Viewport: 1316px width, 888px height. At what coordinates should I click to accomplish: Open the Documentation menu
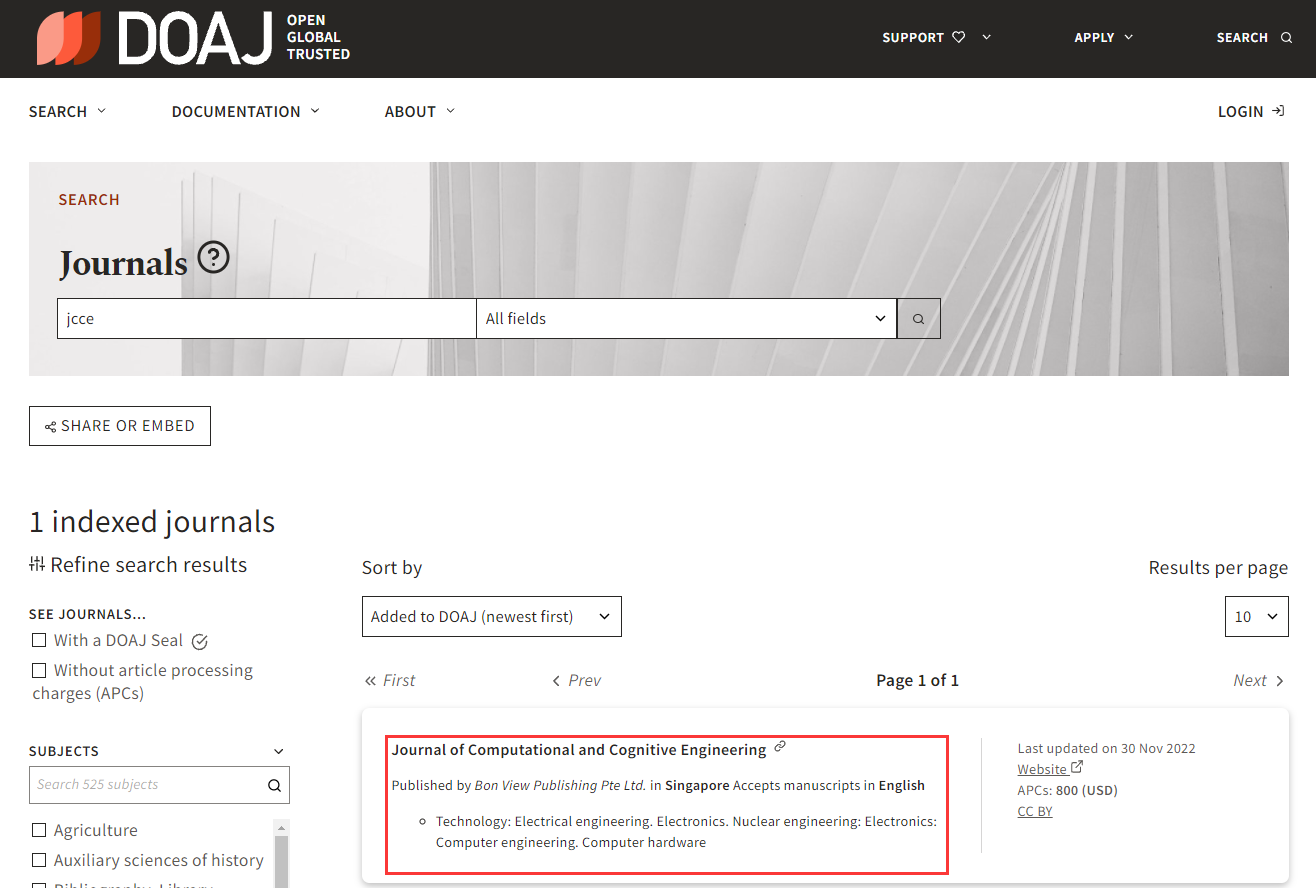click(x=246, y=111)
